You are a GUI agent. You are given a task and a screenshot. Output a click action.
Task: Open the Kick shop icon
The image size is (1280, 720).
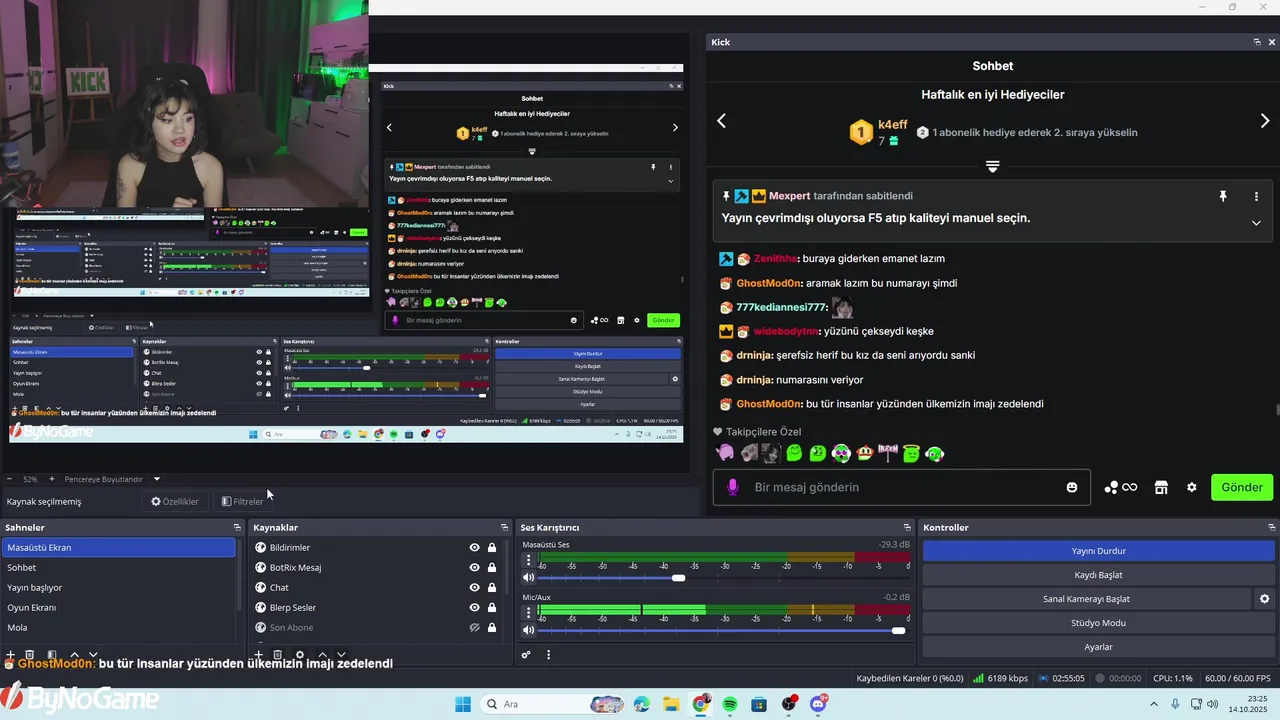coord(1161,487)
